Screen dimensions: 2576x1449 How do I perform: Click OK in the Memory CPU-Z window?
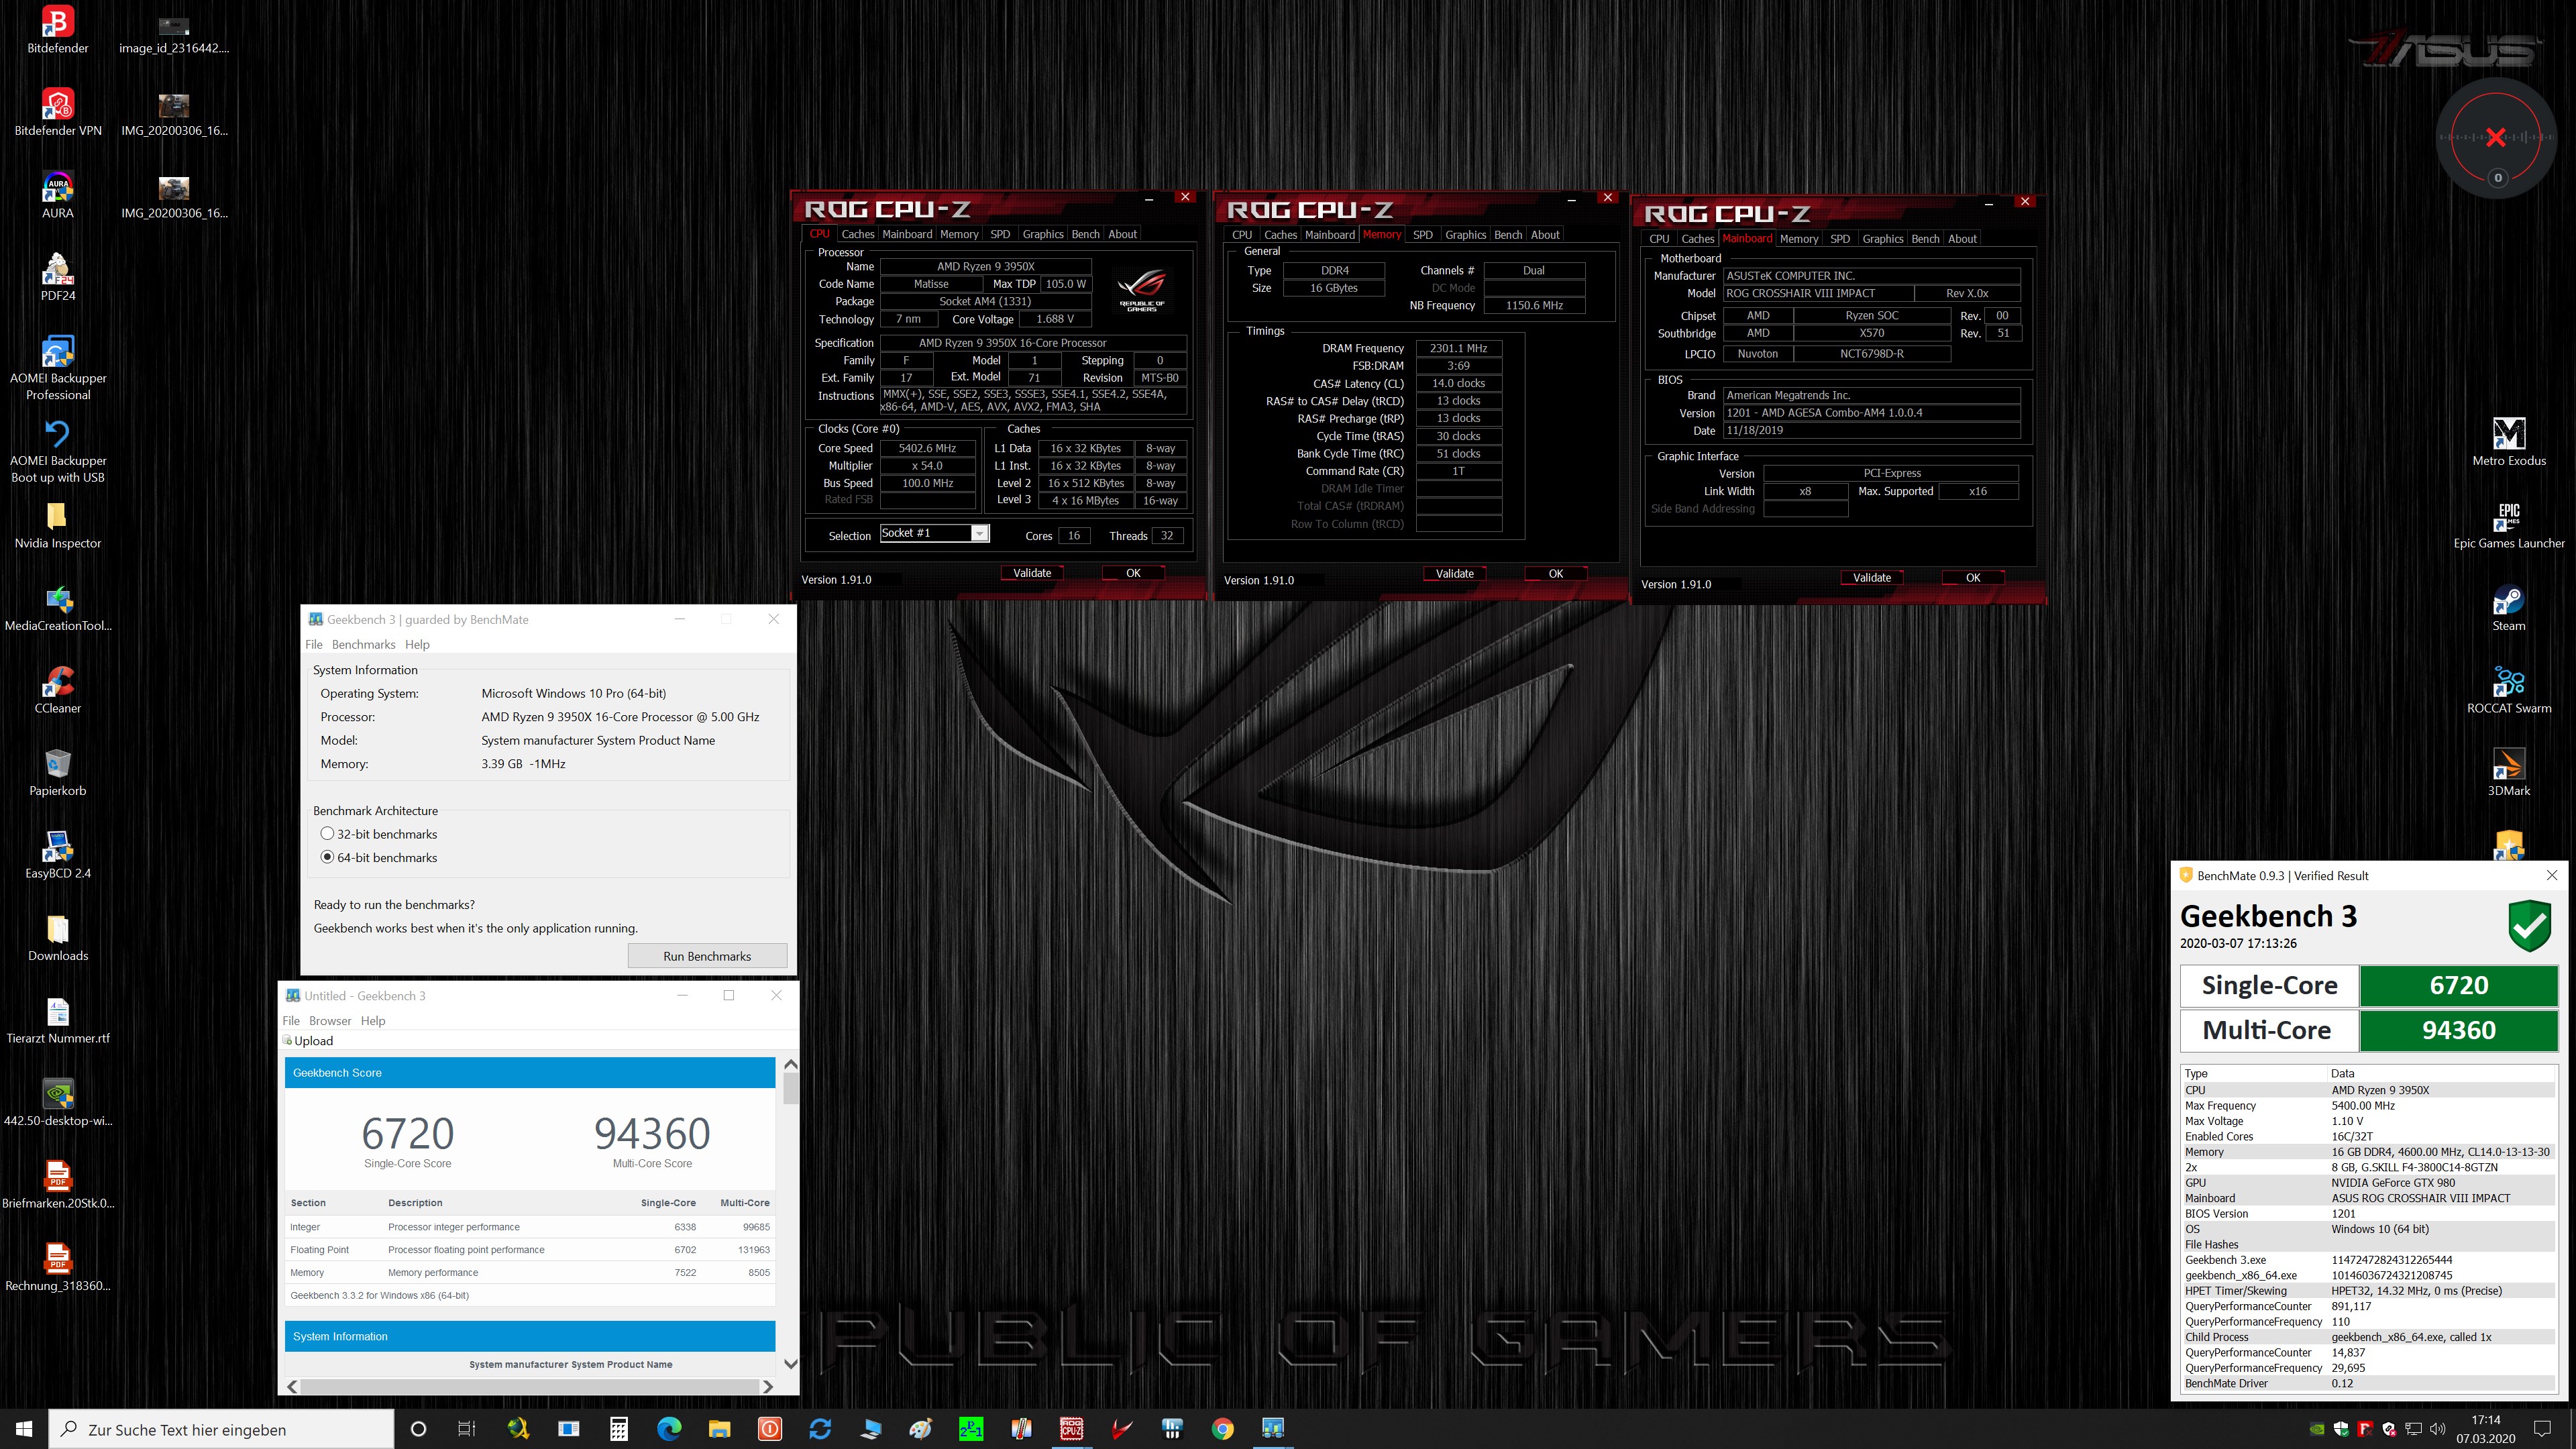click(x=1556, y=574)
